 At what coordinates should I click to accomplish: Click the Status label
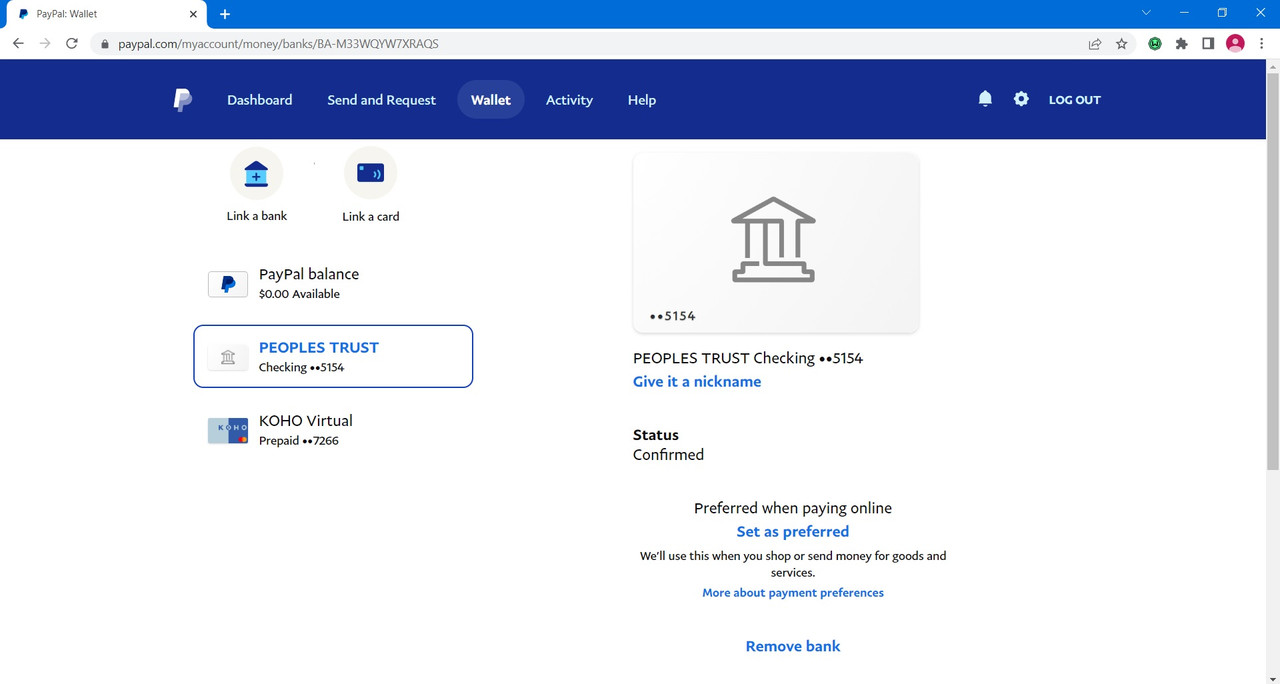656,435
